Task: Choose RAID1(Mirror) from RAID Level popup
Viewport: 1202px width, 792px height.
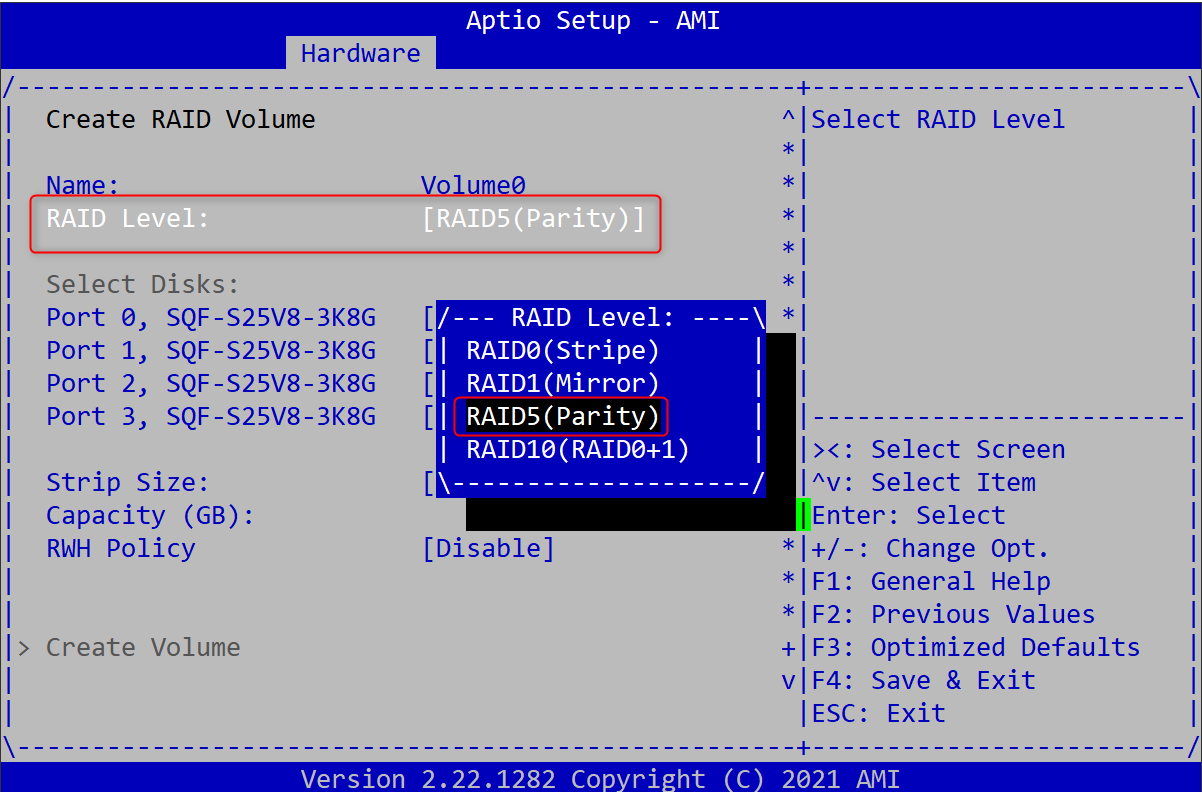Action: click(562, 384)
